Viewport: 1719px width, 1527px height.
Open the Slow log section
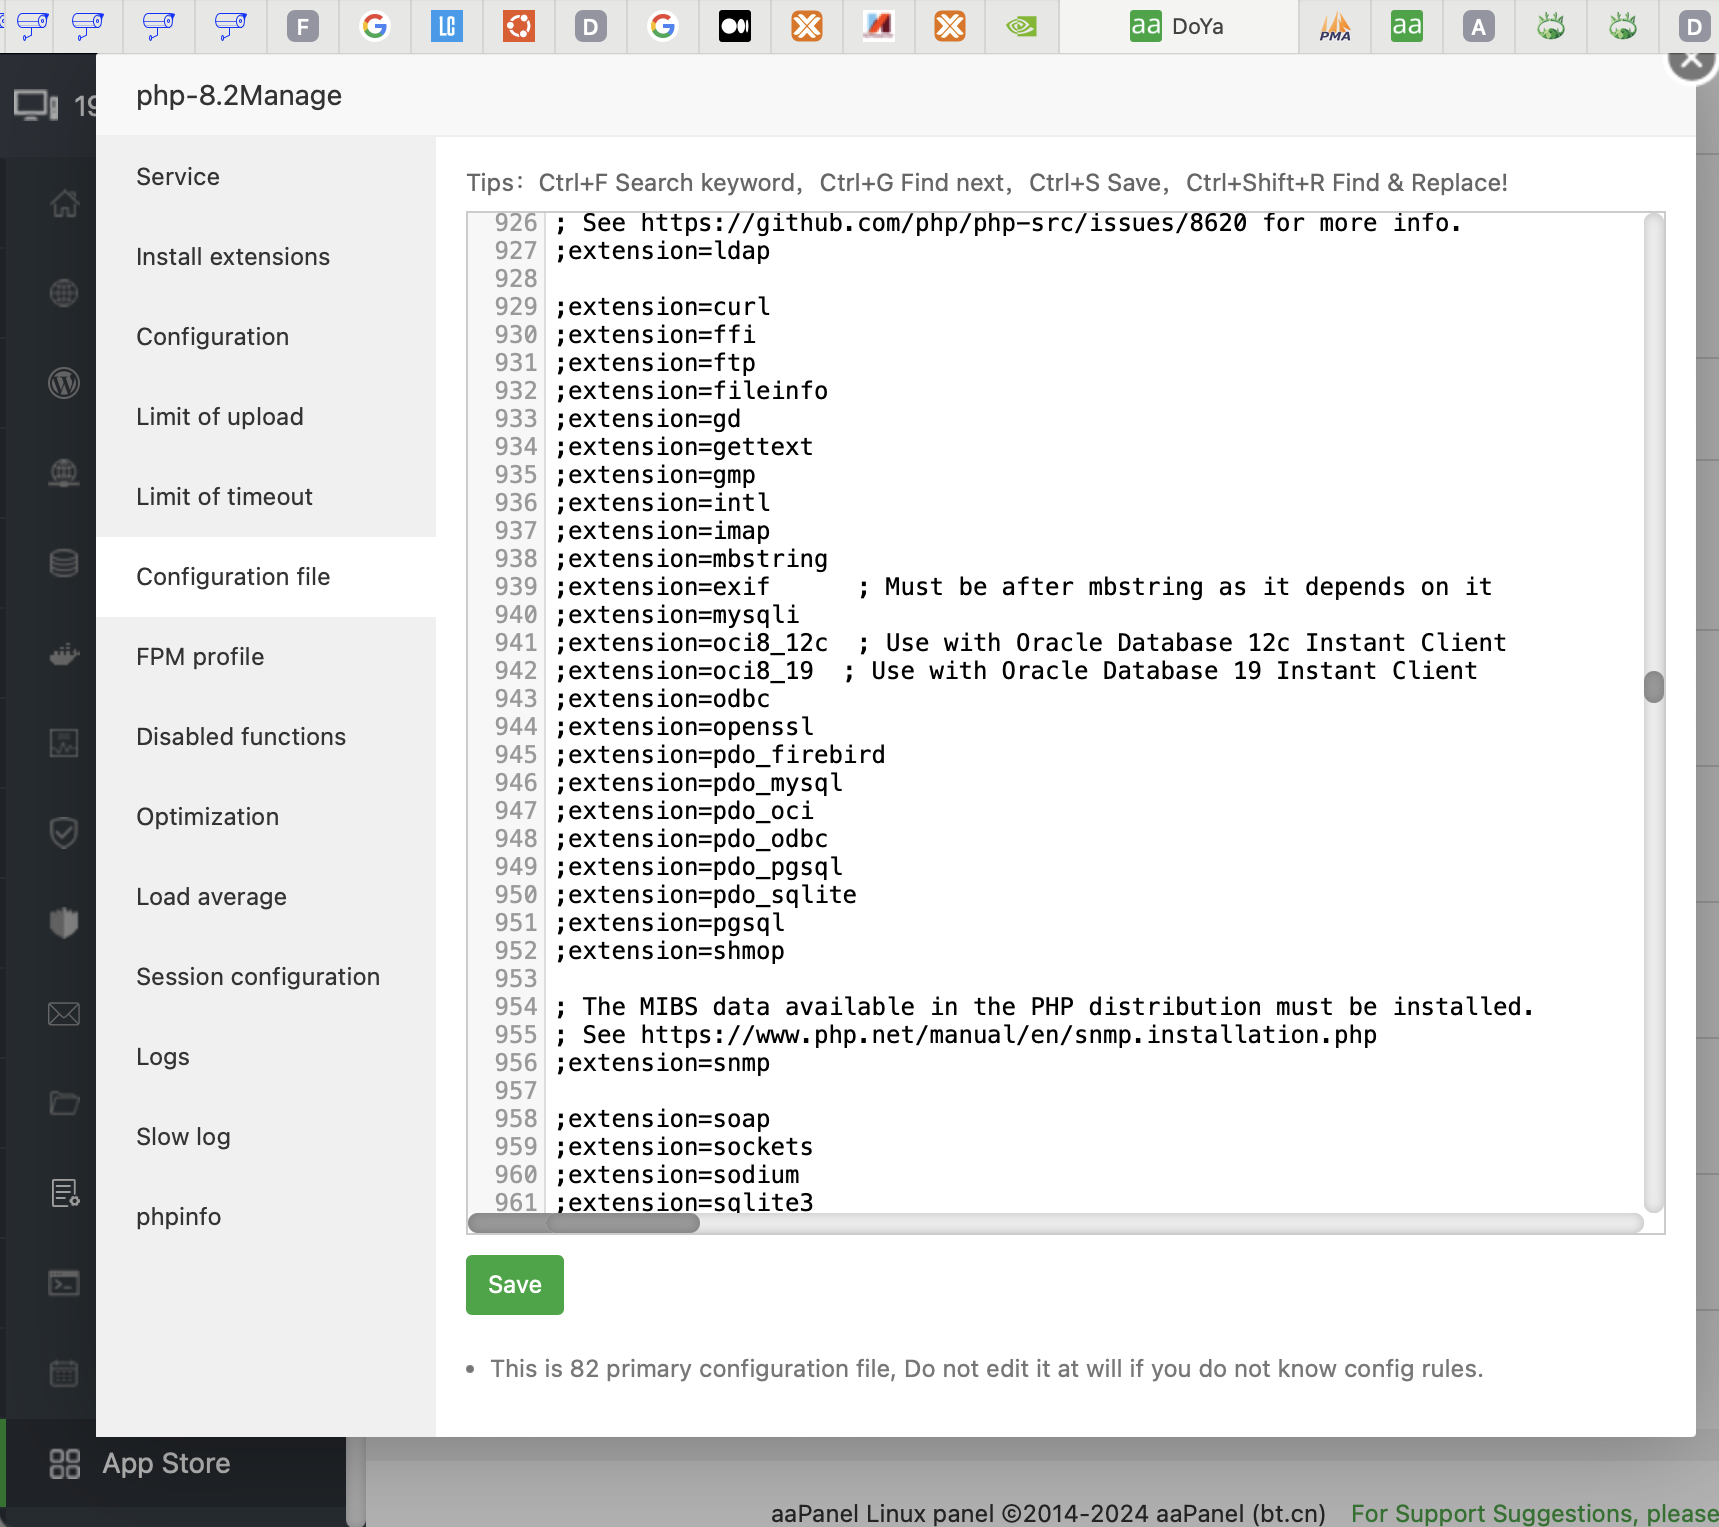coord(183,1137)
